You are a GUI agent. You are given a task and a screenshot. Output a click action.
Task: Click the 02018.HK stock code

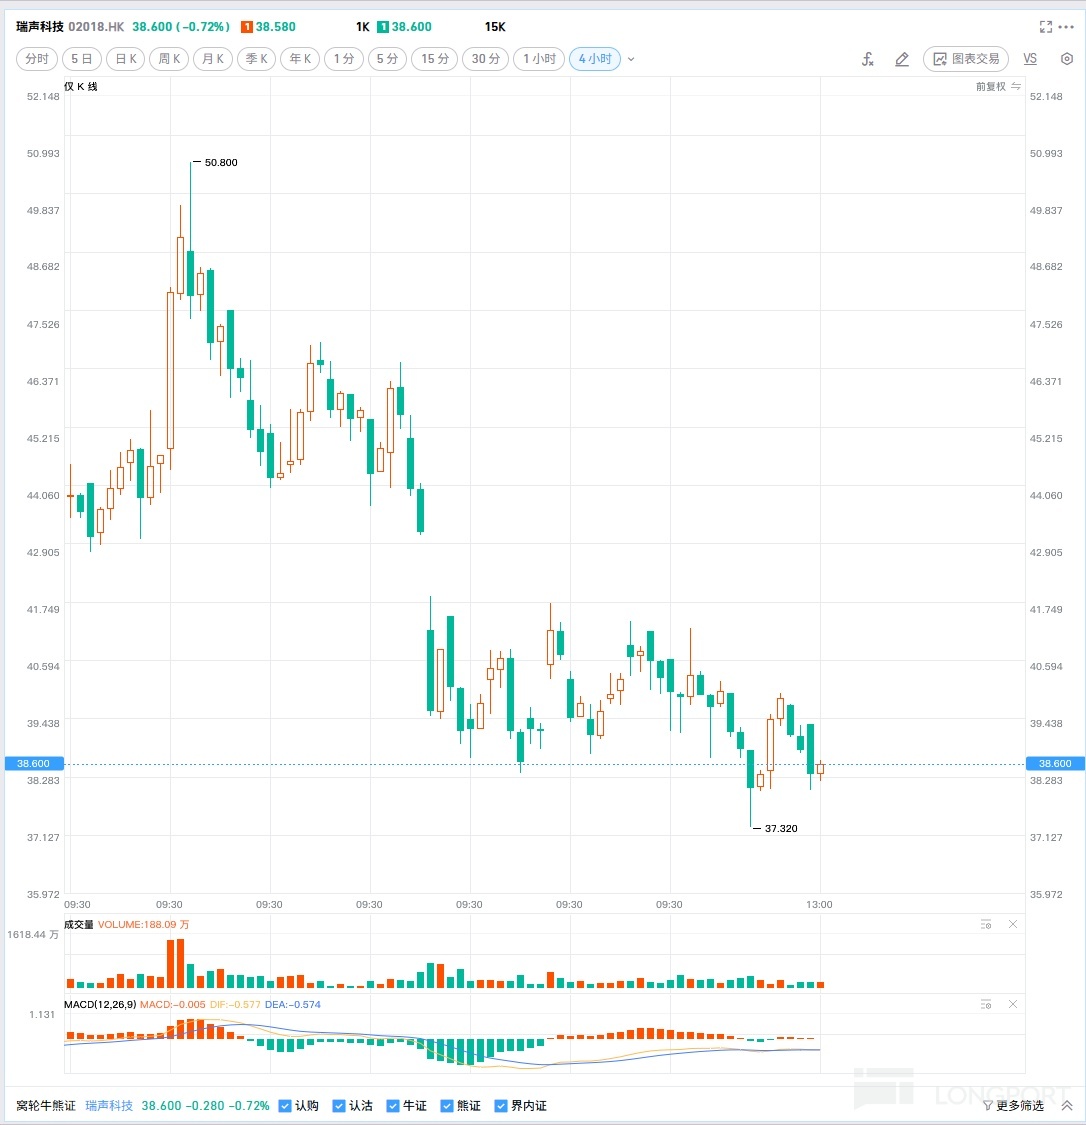point(96,27)
